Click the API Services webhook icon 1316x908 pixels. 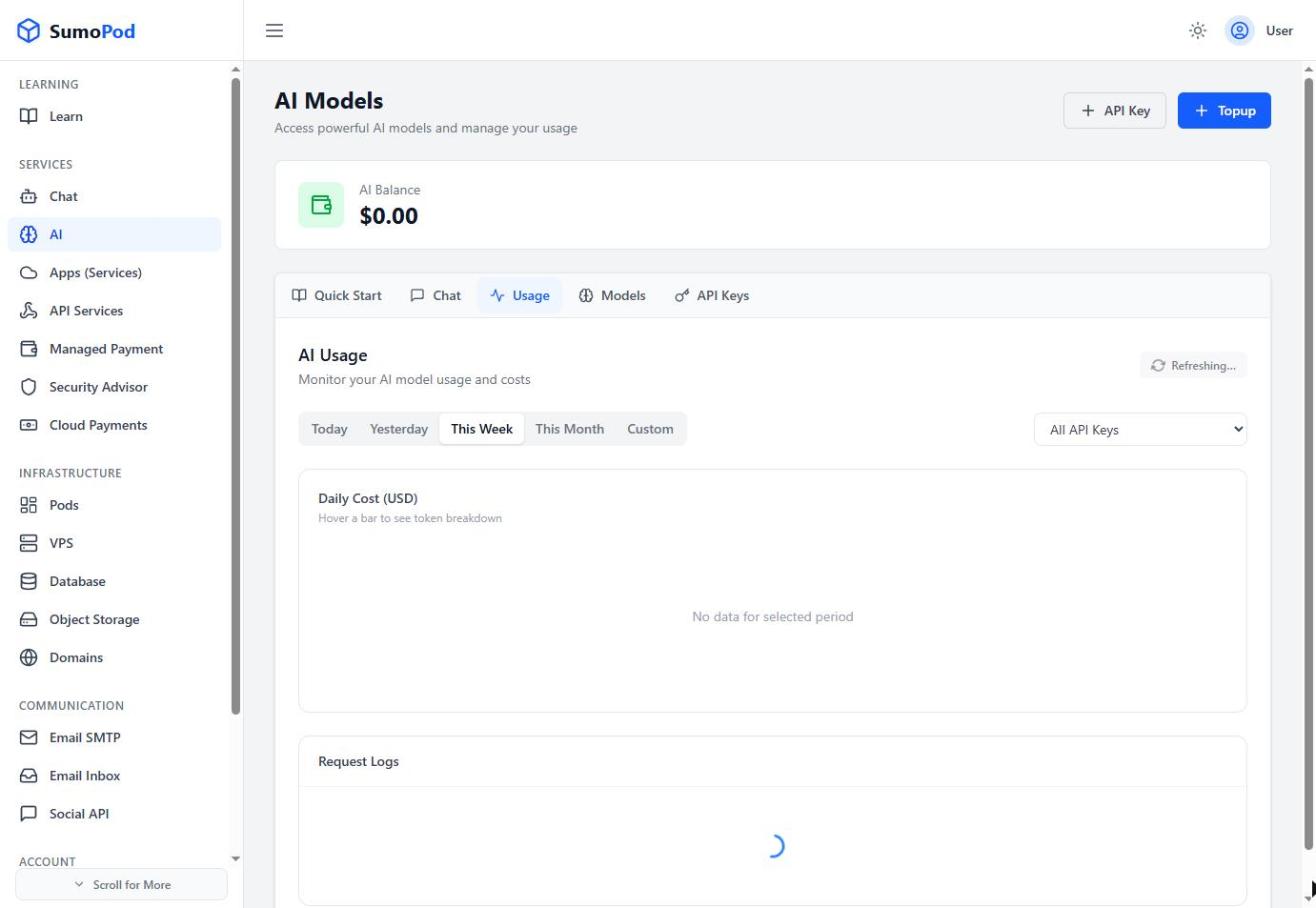[30, 311]
